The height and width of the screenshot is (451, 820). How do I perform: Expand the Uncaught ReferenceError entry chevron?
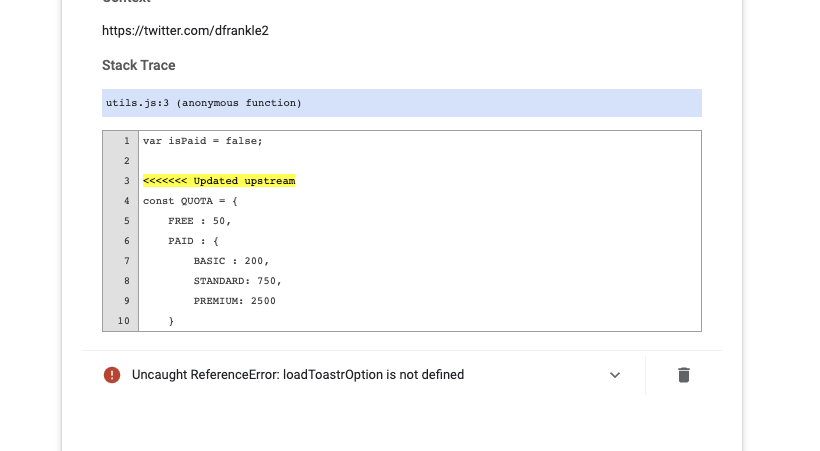(615, 375)
